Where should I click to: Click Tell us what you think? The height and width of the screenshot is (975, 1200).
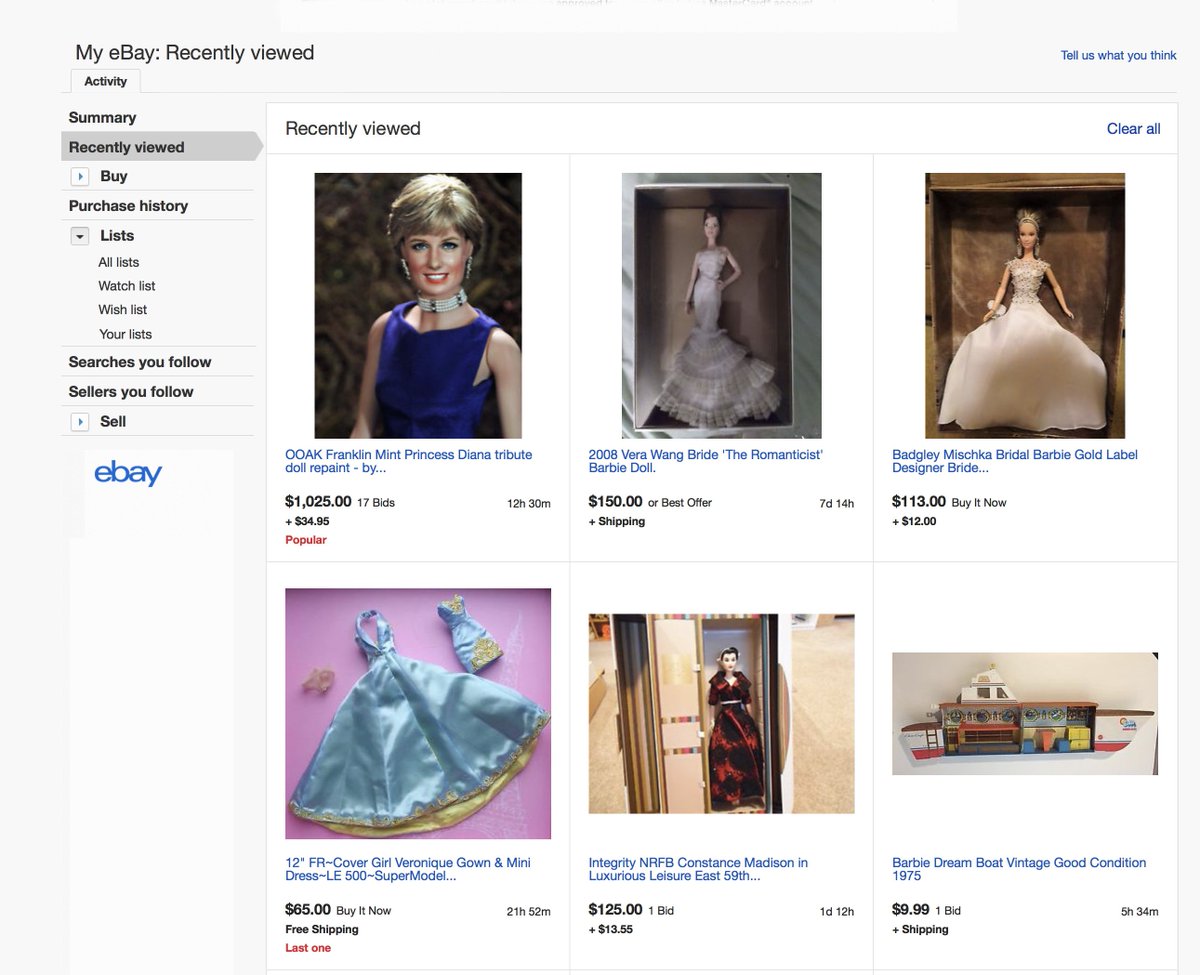1118,56
